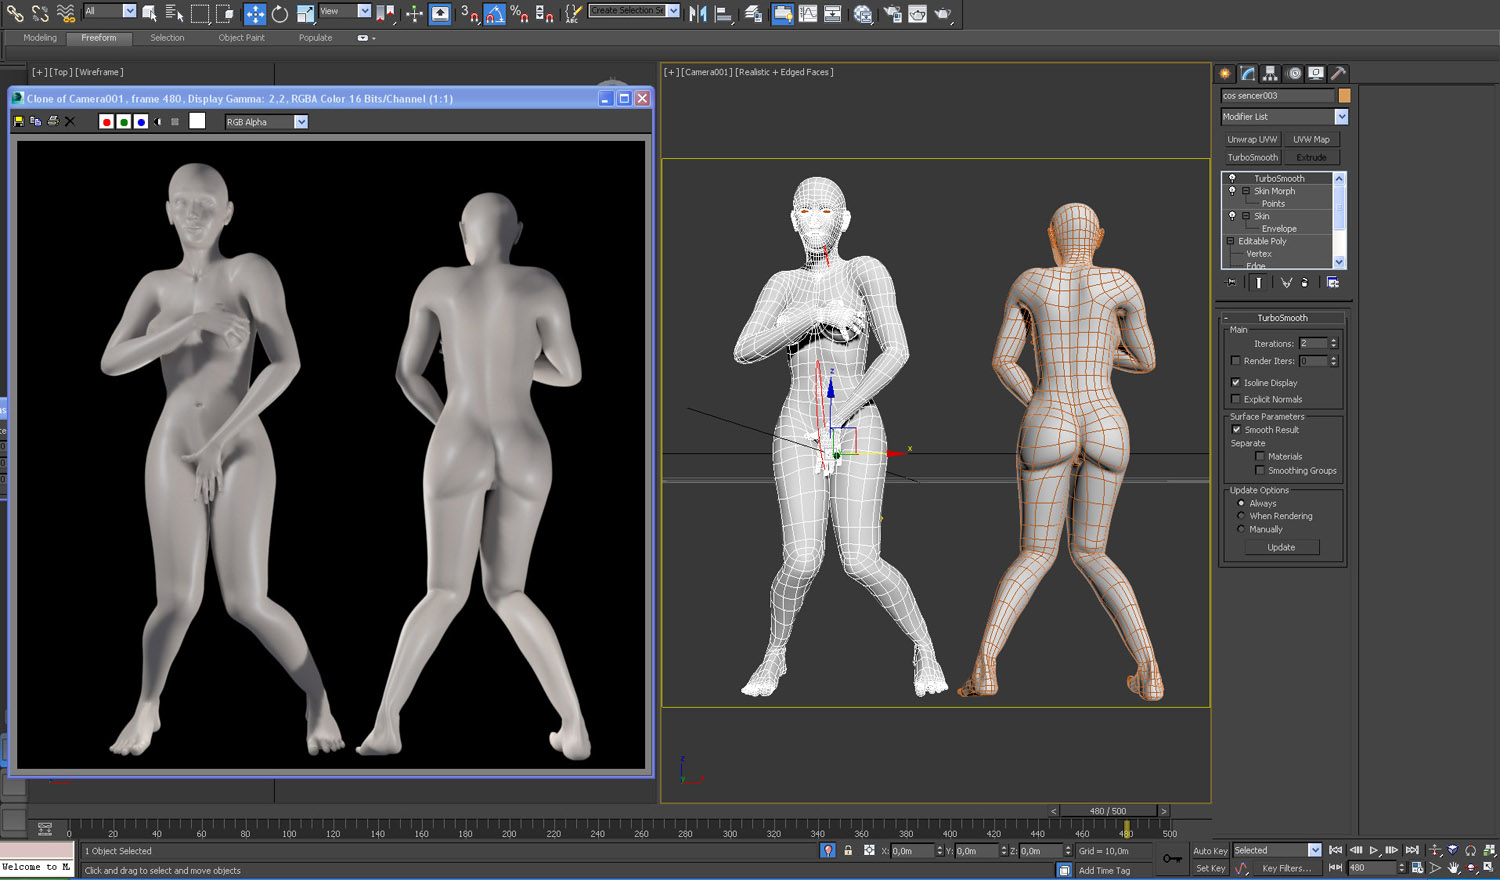Open the Modifier List dropdown
Viewport: 1500px width, 880px height.
[x=1341, y=117]
